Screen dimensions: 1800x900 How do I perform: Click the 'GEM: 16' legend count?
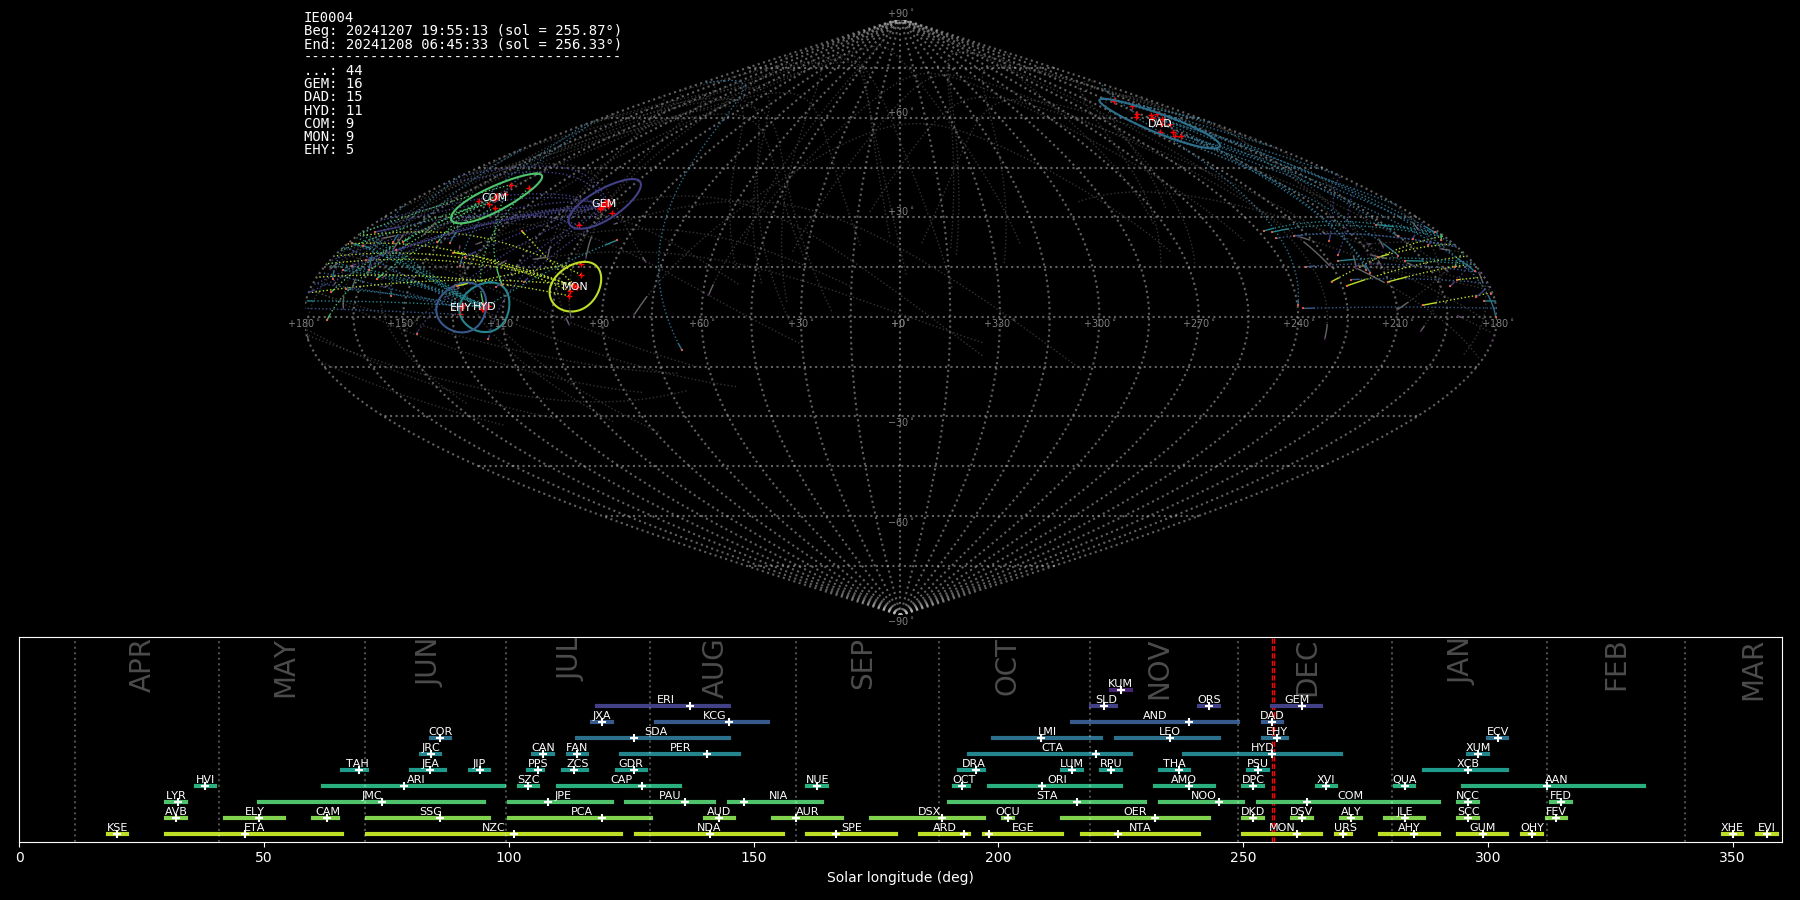(x=333, y=84)
